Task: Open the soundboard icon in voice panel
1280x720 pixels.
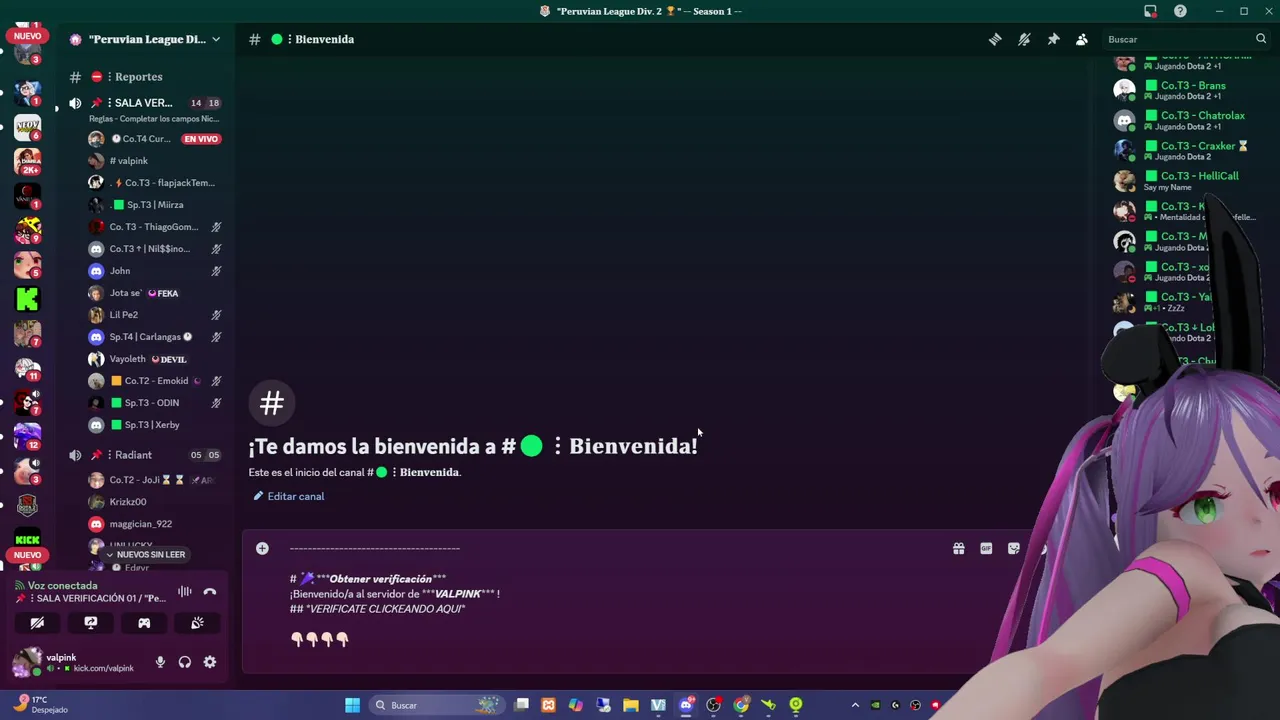Action: [198, 623]
